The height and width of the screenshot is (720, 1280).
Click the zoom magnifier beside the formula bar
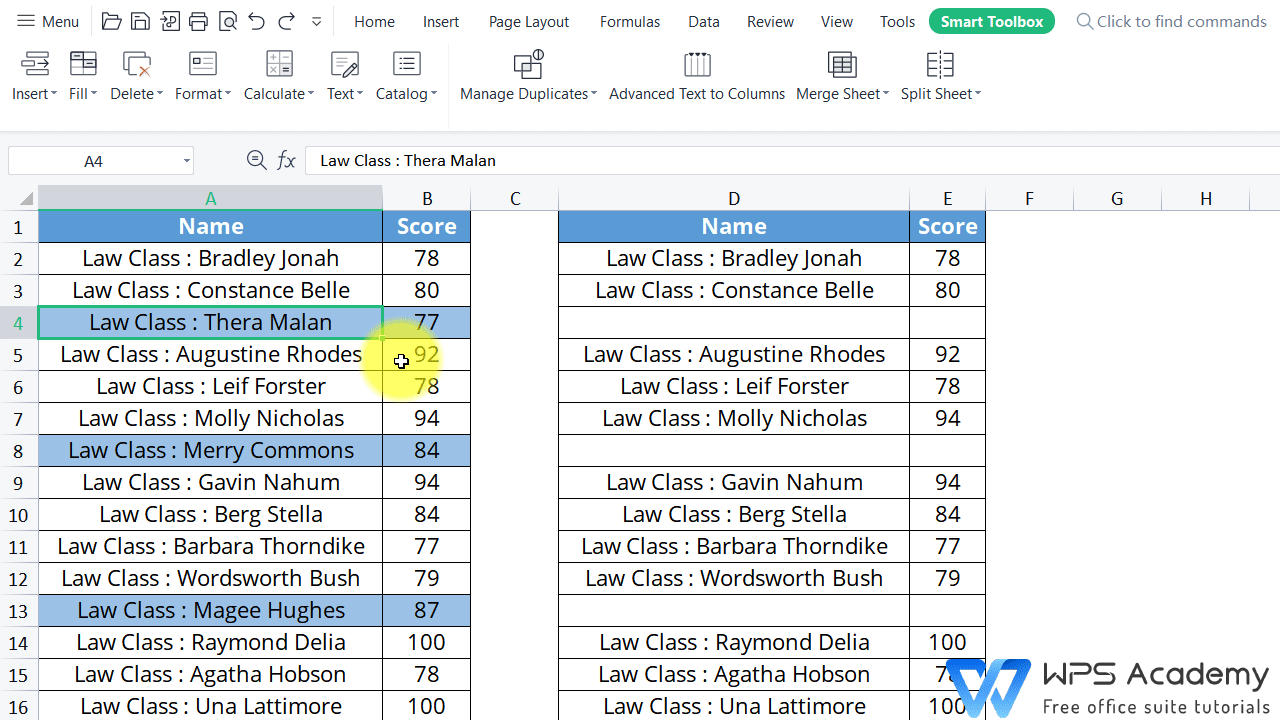coord(256,160)
